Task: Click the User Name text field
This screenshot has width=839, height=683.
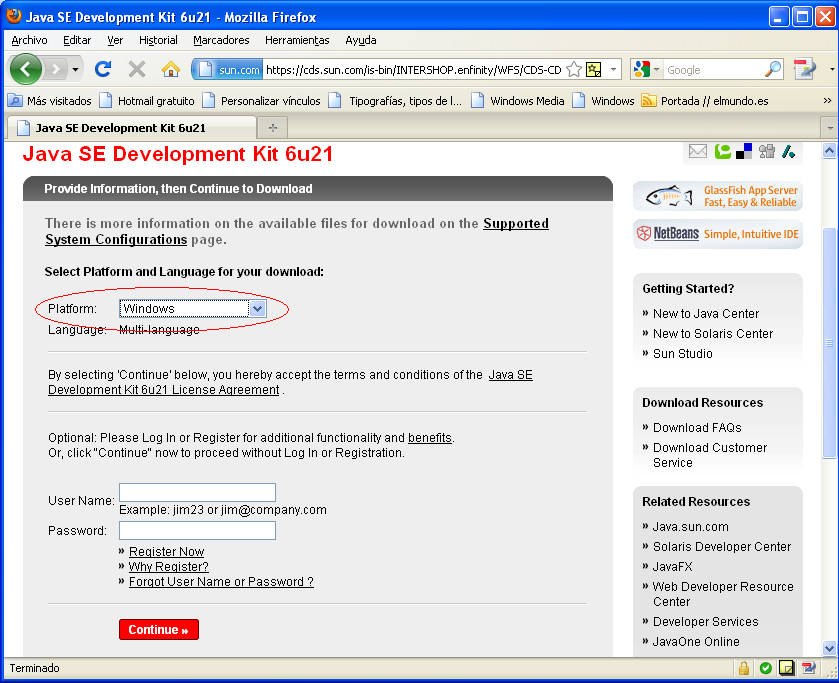Action: (197, 493)
